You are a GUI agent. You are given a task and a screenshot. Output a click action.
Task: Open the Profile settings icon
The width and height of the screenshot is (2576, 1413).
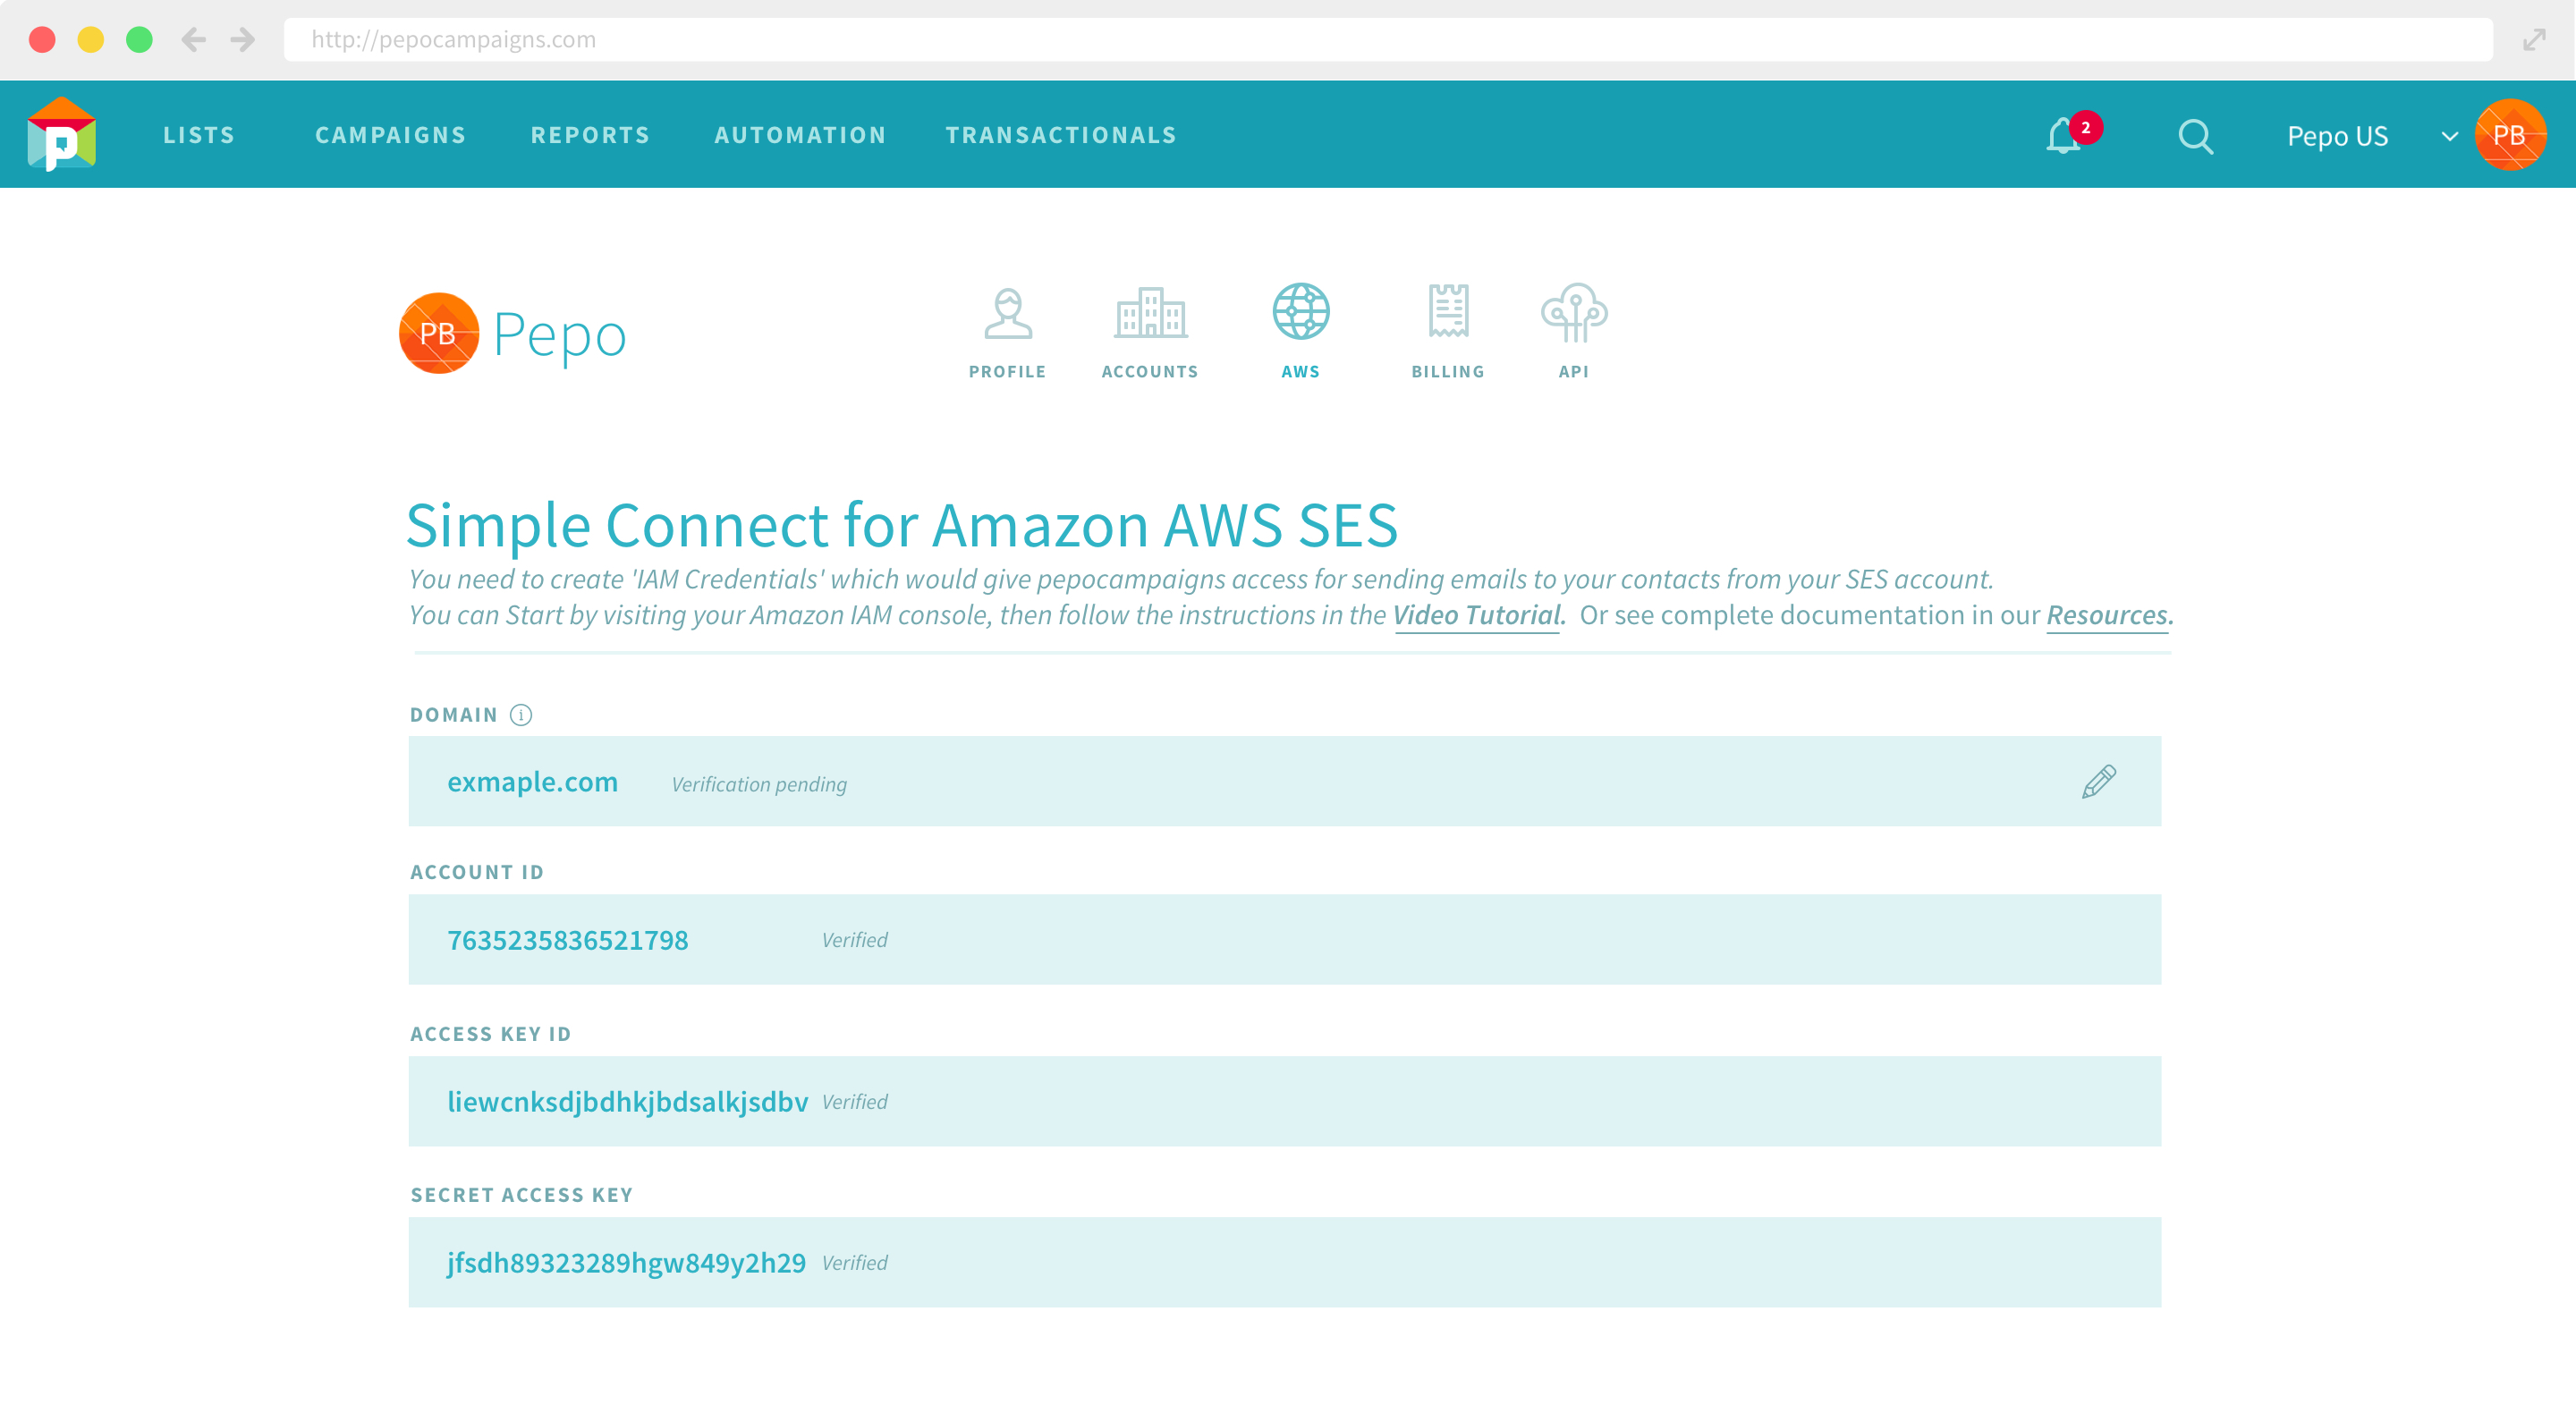coord(1007,315)
